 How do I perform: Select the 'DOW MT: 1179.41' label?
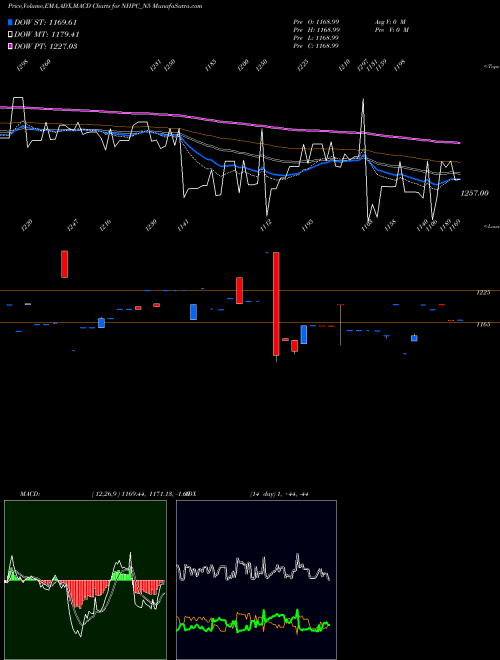tap(47, 35)
